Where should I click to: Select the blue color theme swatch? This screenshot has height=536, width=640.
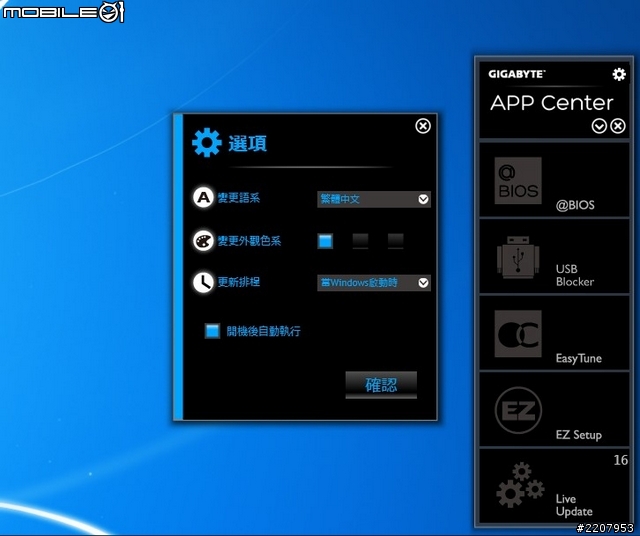point(325,241)
